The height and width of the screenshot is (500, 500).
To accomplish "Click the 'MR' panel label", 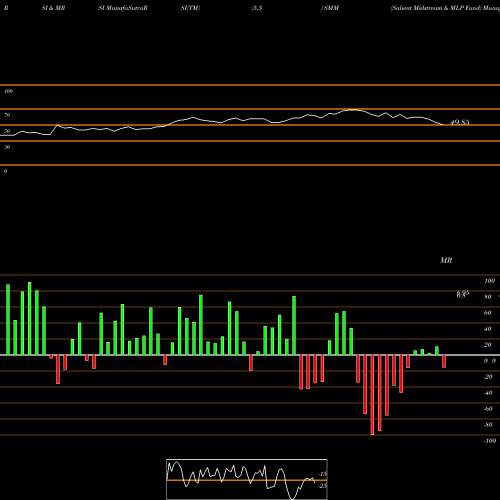I will [x=446, y=260].
